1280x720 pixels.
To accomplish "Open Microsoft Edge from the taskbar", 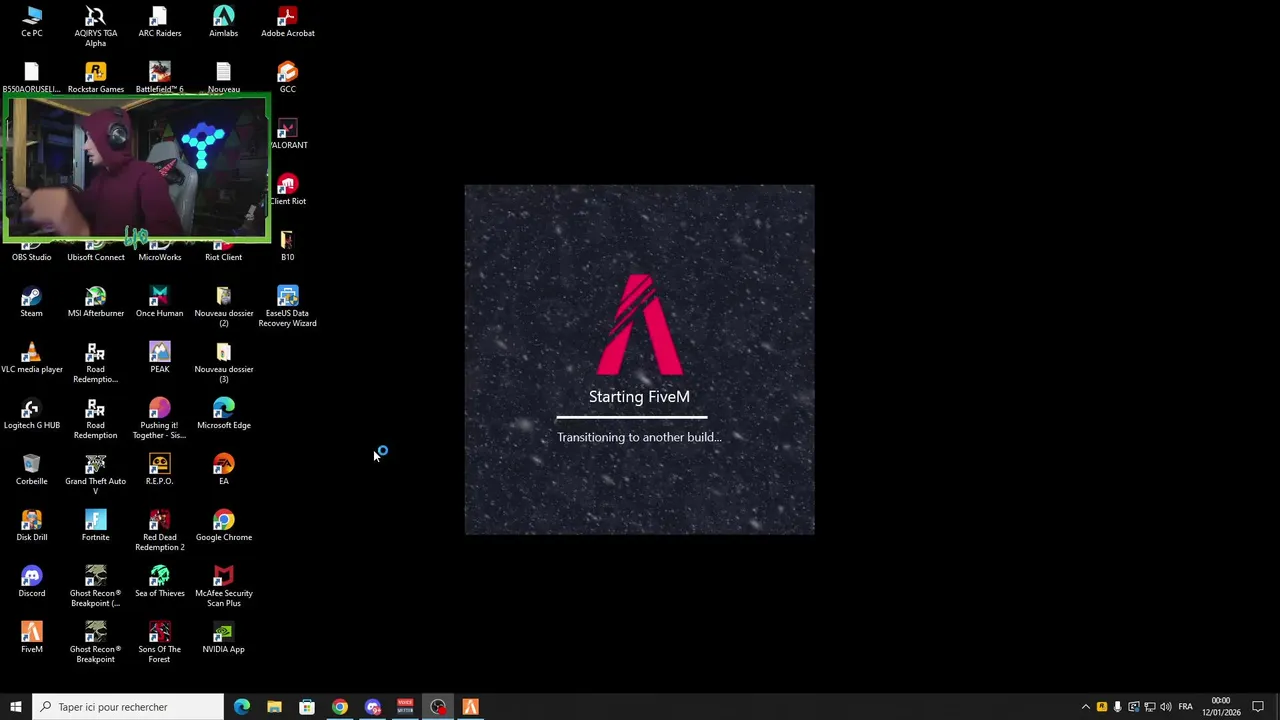I will tap(242, 707).
